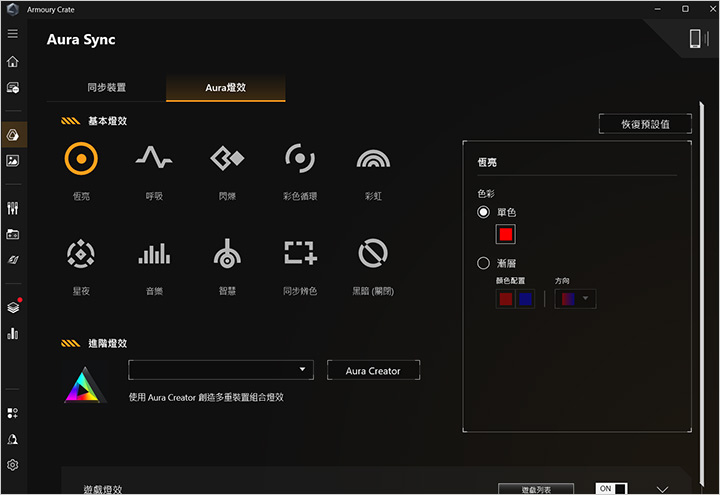Select the 呼吸 breathing effect
Image resolution: width=720 pixels, height=495 pixels.
(154, 158)
